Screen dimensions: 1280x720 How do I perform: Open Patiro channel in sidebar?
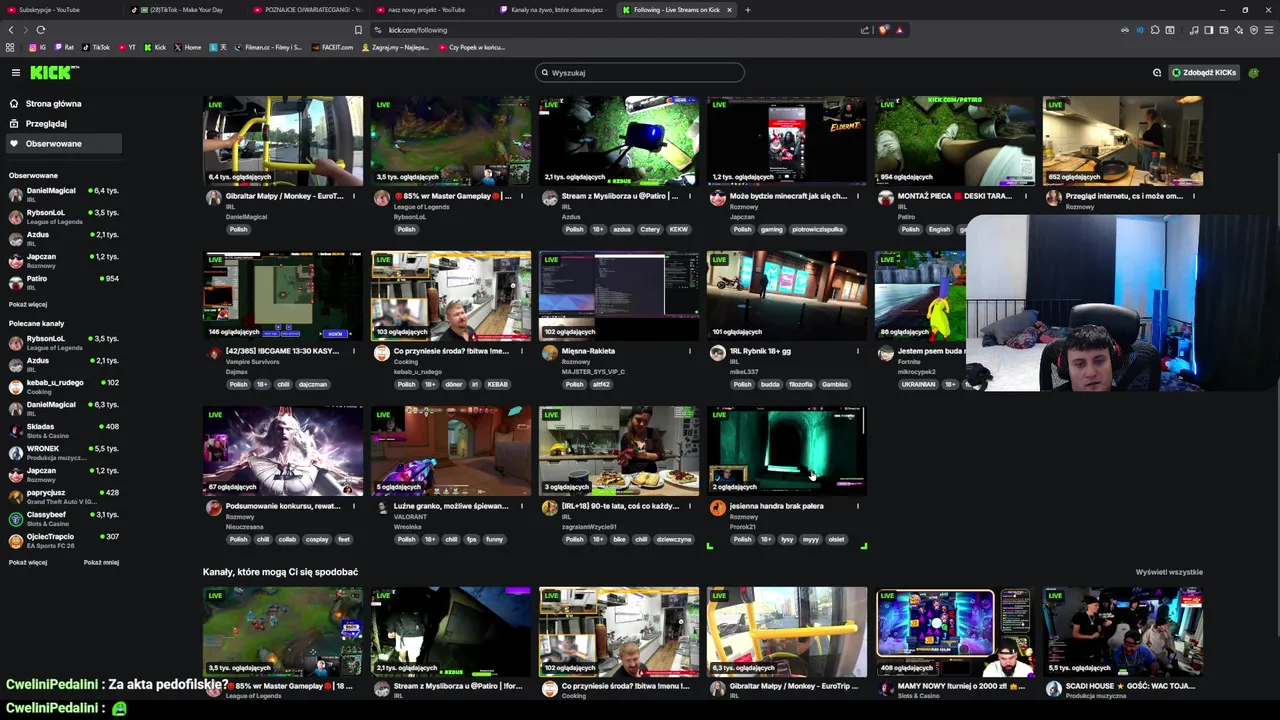[x=64, y=282]
